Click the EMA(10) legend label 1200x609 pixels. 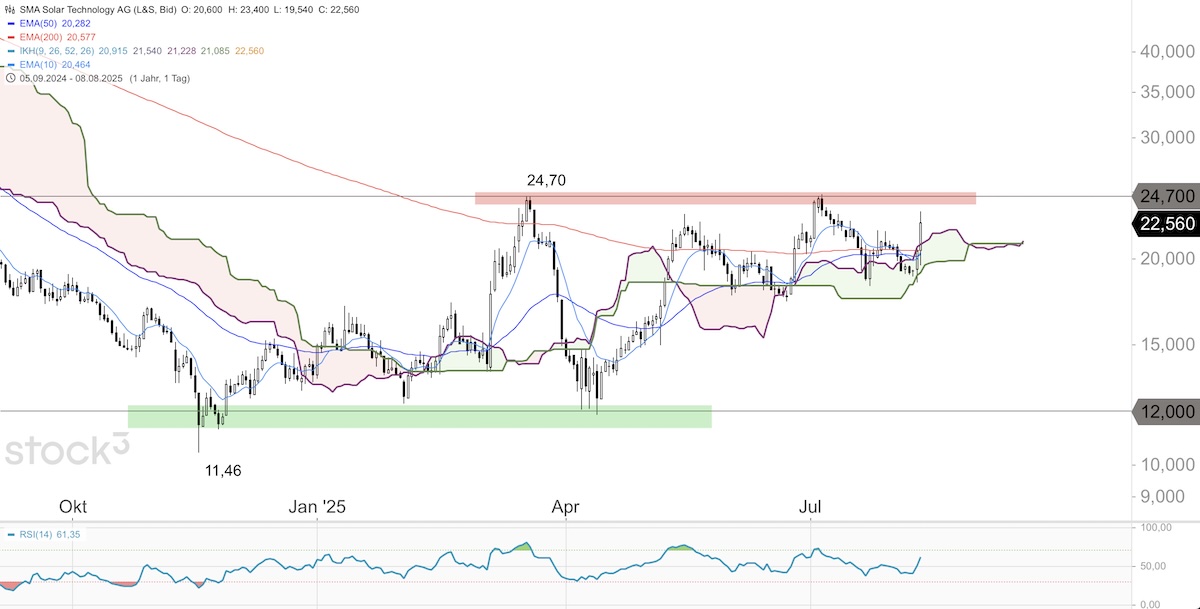[x=38, y=64]
